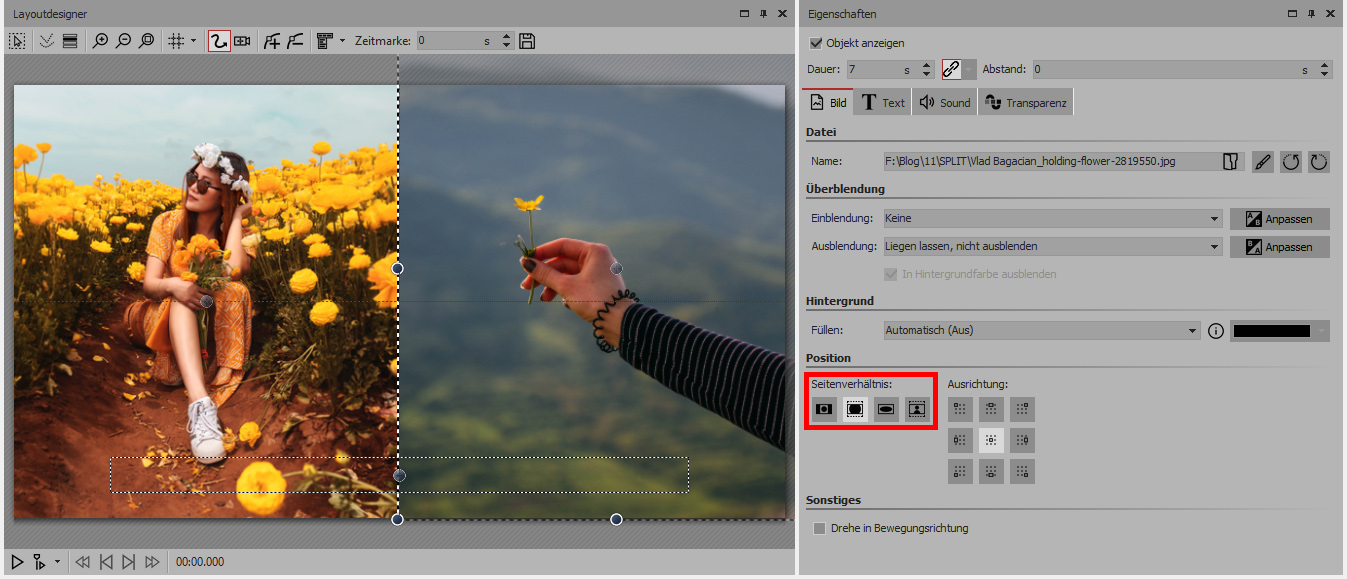The height and width of the screenshot is (579, 1347).
Task: Zoom in on the layout view
Action: pos(100,41)
